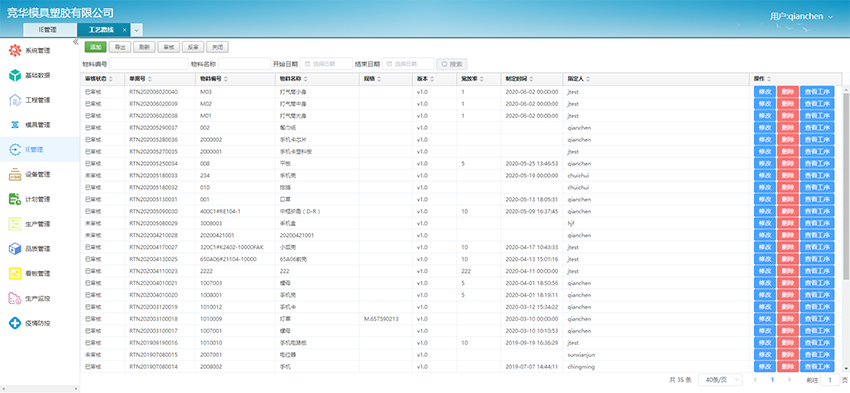Click the 审核 audit button

pyautogui.click(x=169, y=47)
